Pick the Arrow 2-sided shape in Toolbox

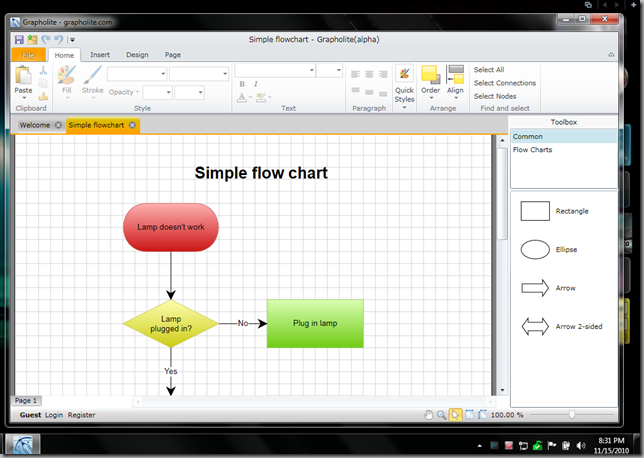pyautogui.click(x=535, y=327)
